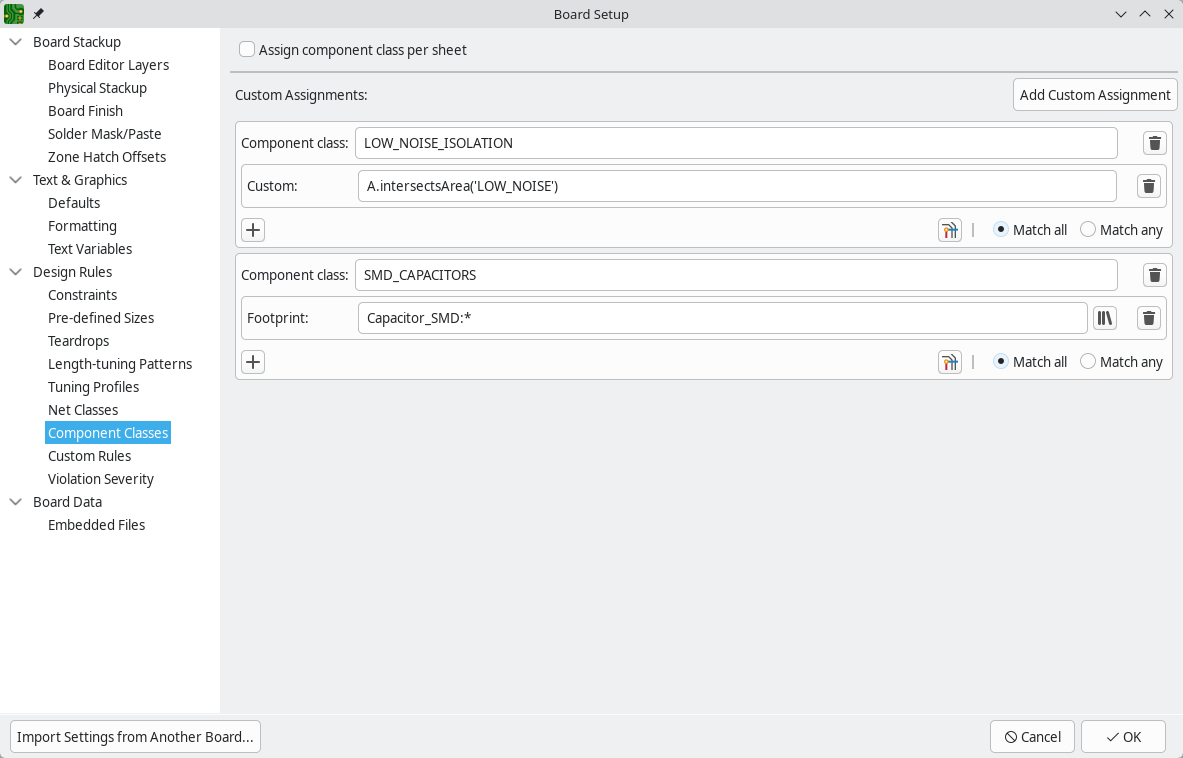Select Match any for LOW_NOISE_ISOLATION
The width and height of the screenshot is (1183, 758).
pos(1087,229)
